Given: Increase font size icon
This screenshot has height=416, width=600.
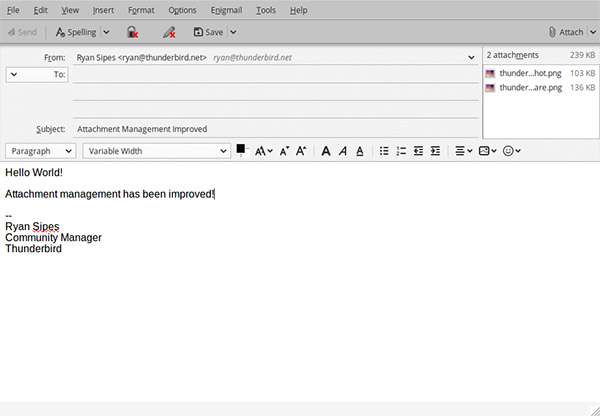Looking at the screenshot, I should point(301,151).
